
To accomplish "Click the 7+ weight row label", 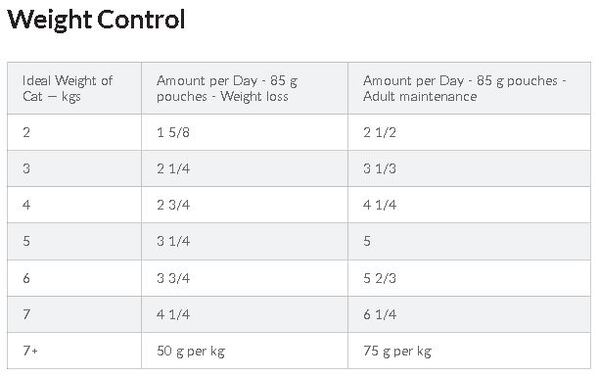I will tap(30, 350).
